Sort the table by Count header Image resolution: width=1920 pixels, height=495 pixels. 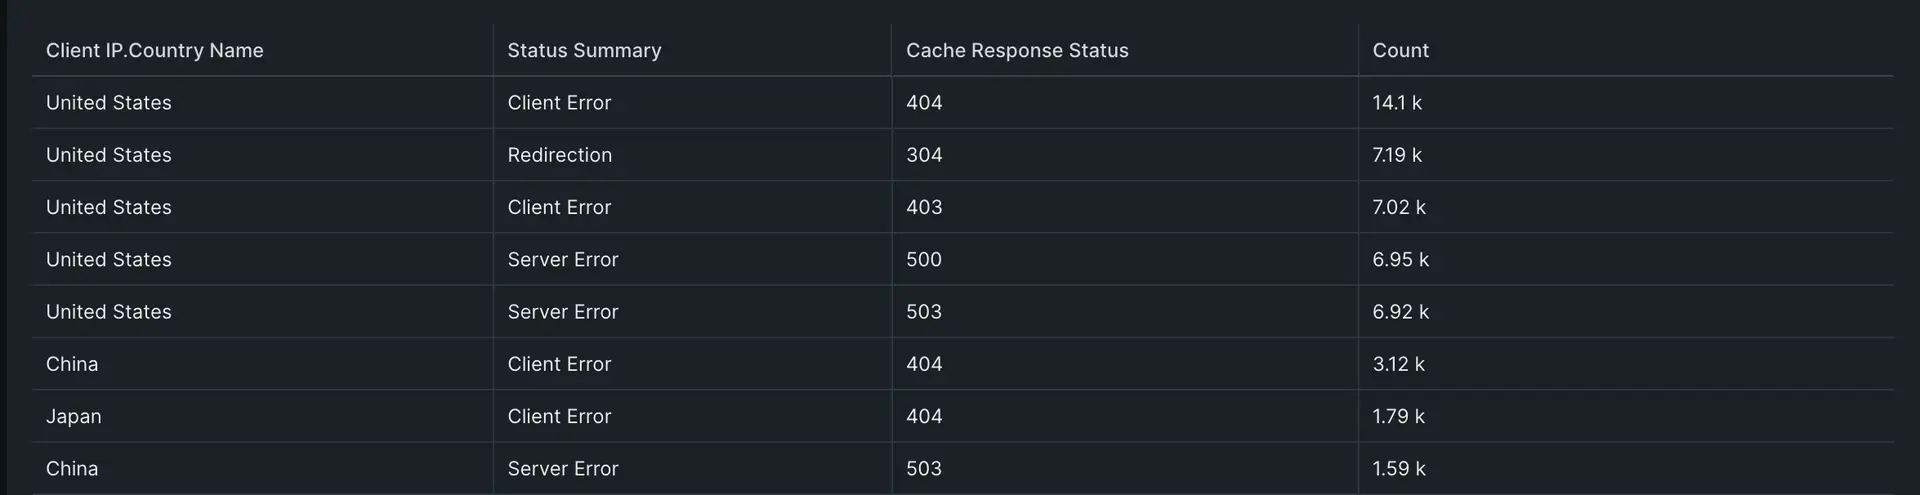pos(1400,51)
